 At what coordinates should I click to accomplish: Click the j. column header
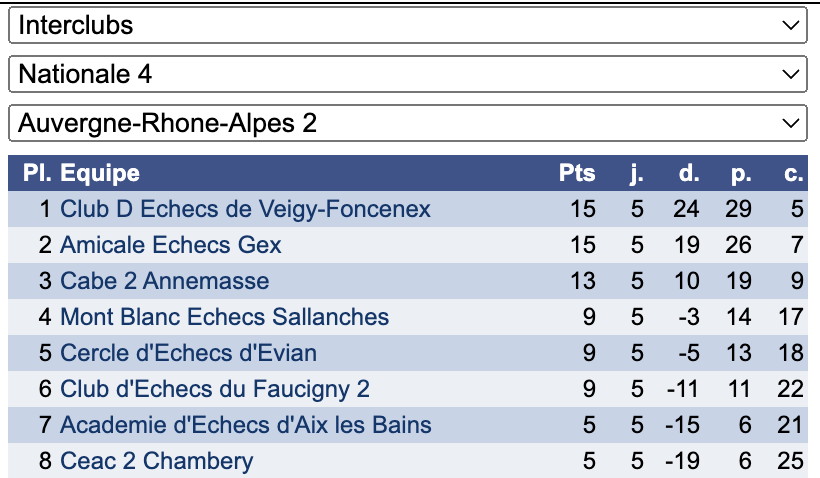pos(636,174)
